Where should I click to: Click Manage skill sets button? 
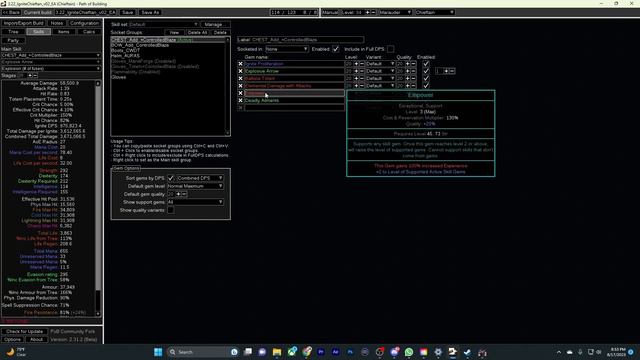213,24
